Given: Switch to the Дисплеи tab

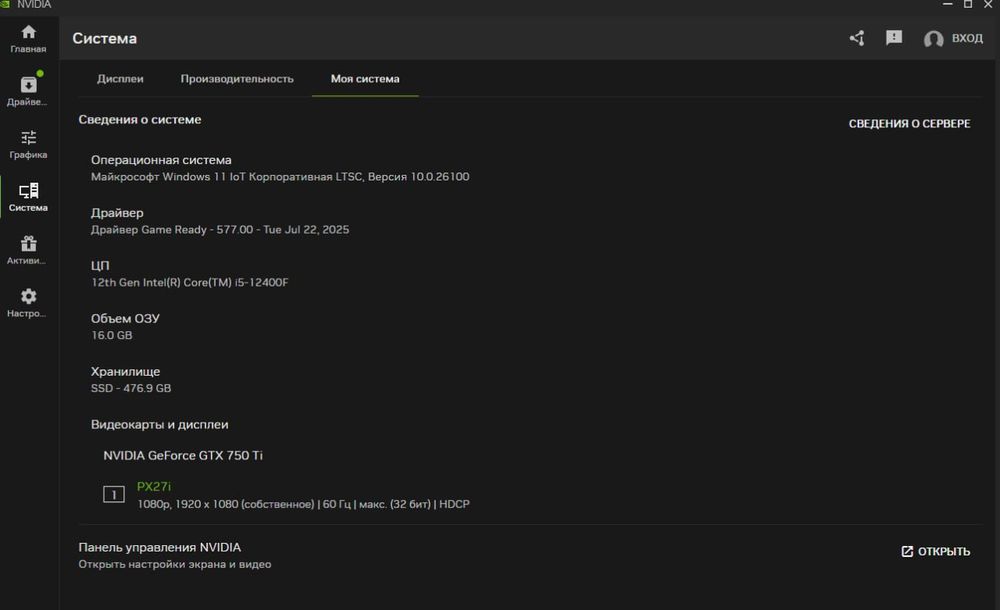Looking at the screenshot, I should tap(120, 79).
